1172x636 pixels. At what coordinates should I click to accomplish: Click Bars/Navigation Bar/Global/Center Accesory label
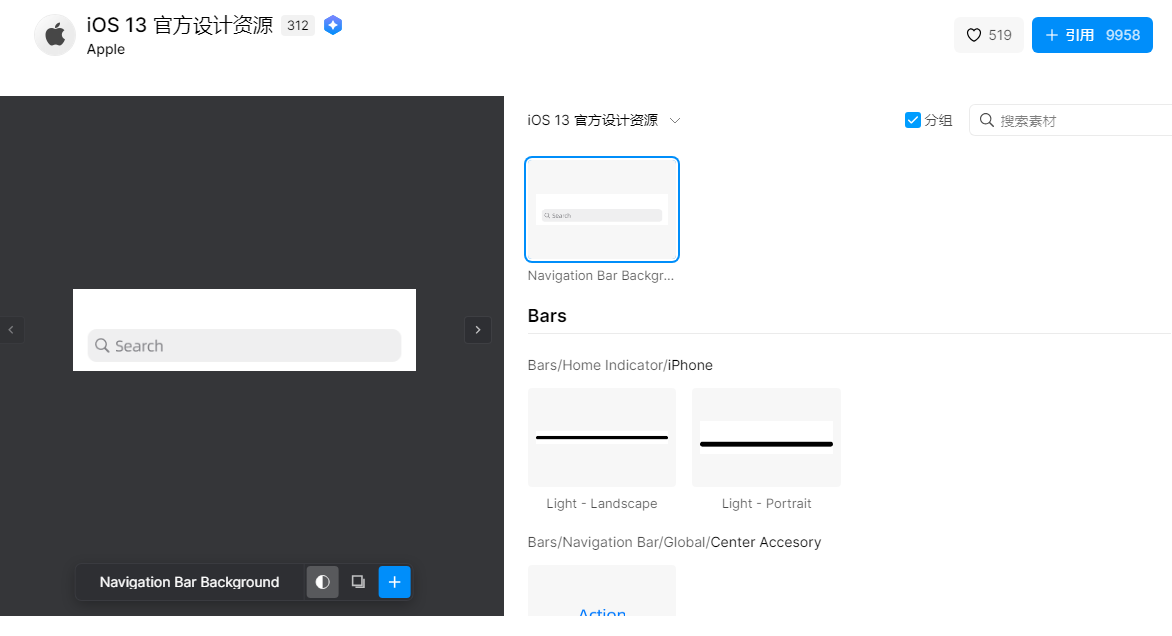point(674,543)
